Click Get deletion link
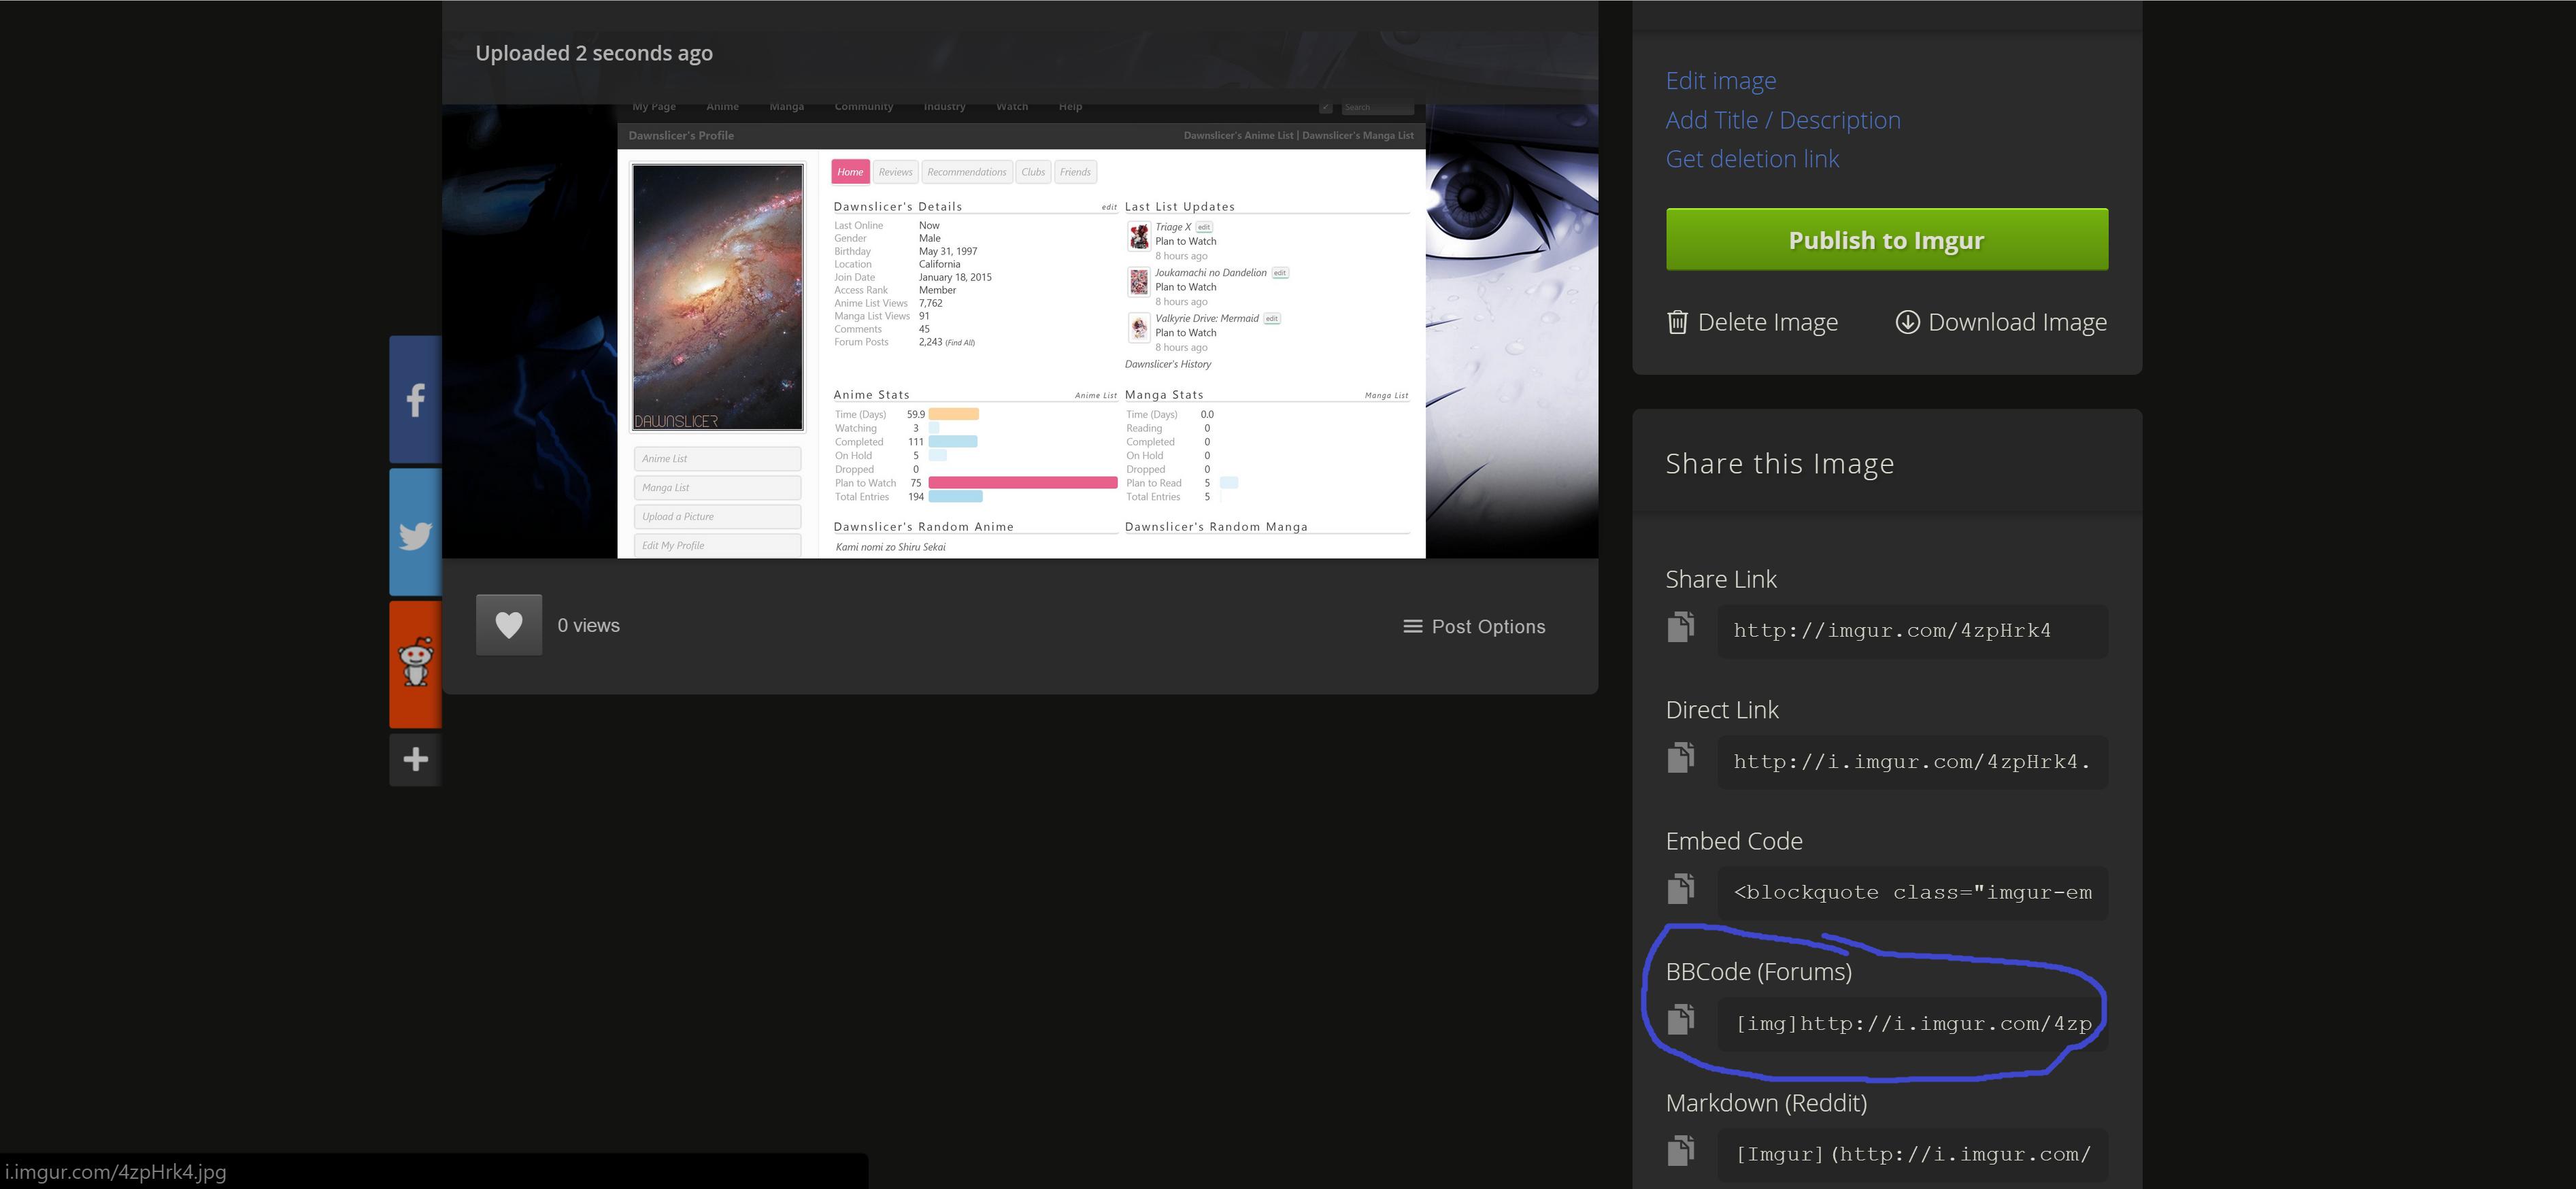2576x1189 pixels. [x=1751, y=159]
